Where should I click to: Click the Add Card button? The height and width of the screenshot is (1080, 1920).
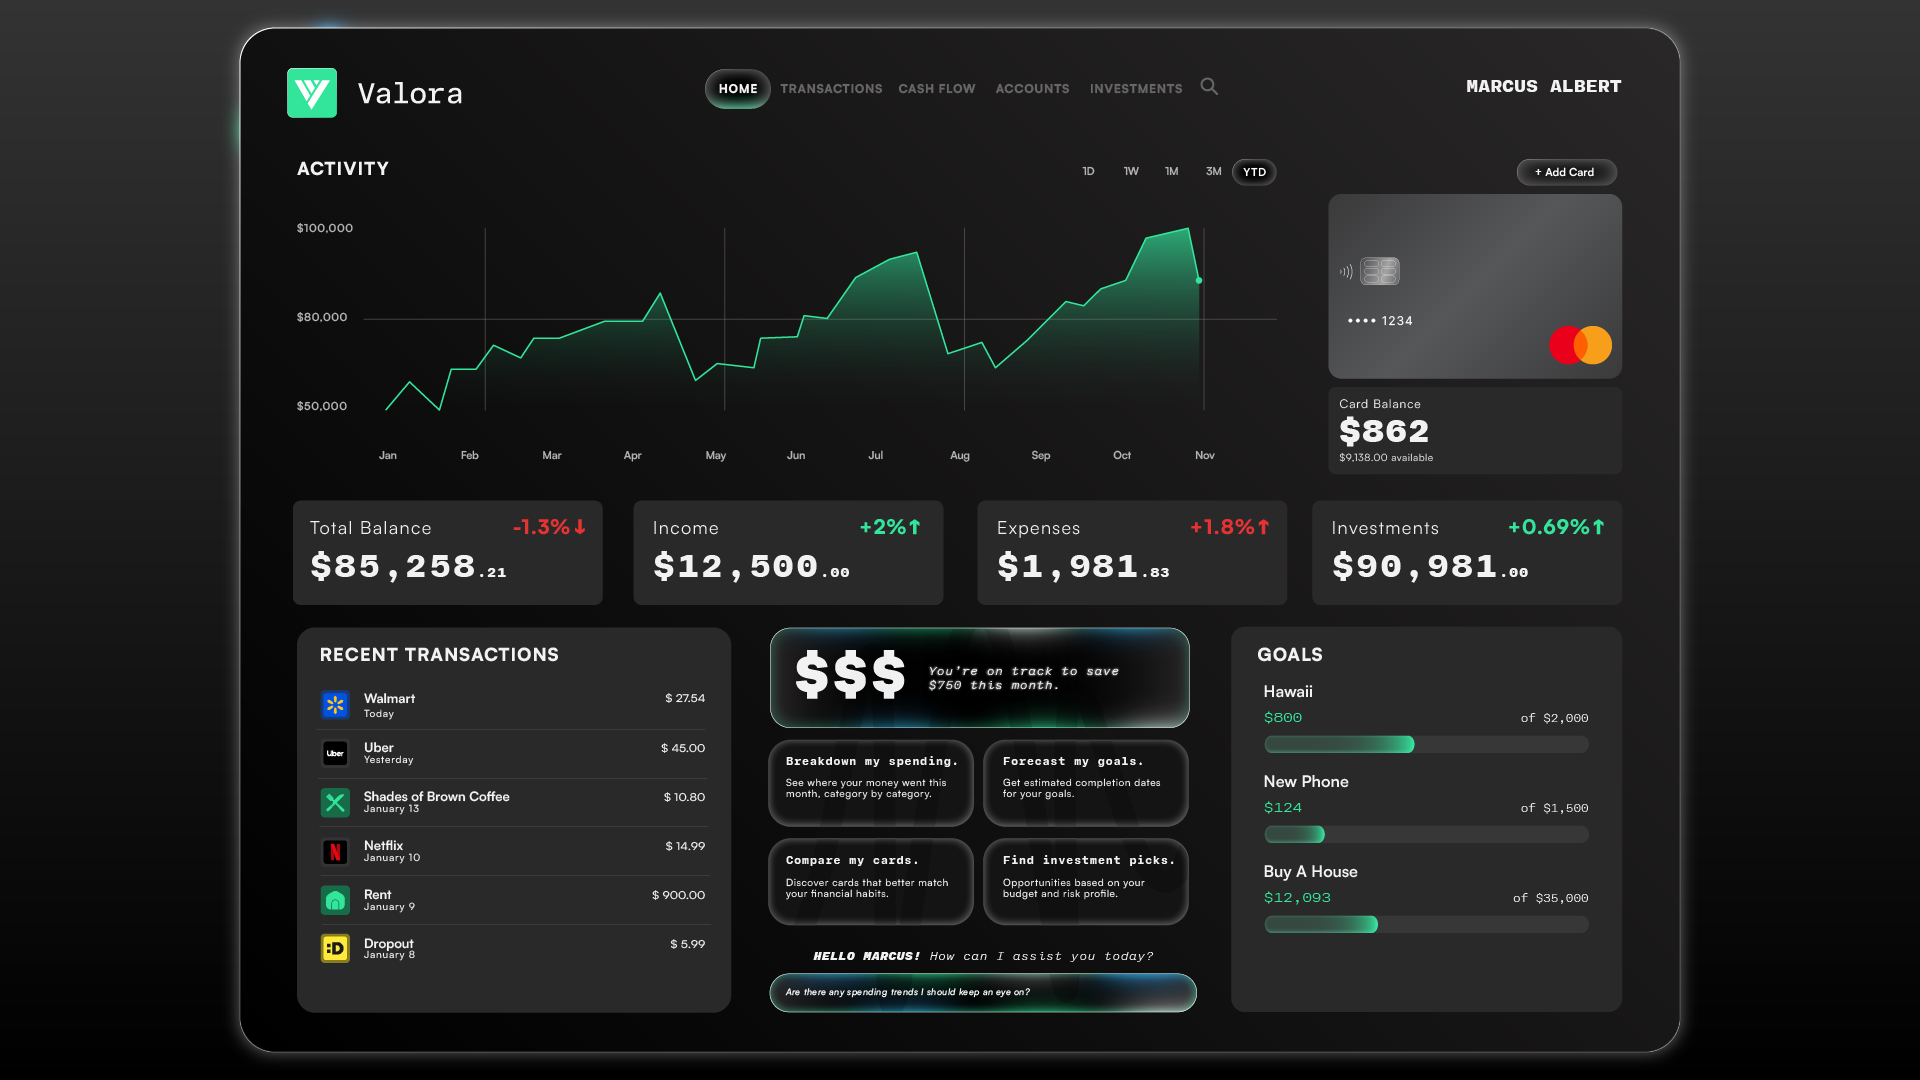coord(1566,172)
